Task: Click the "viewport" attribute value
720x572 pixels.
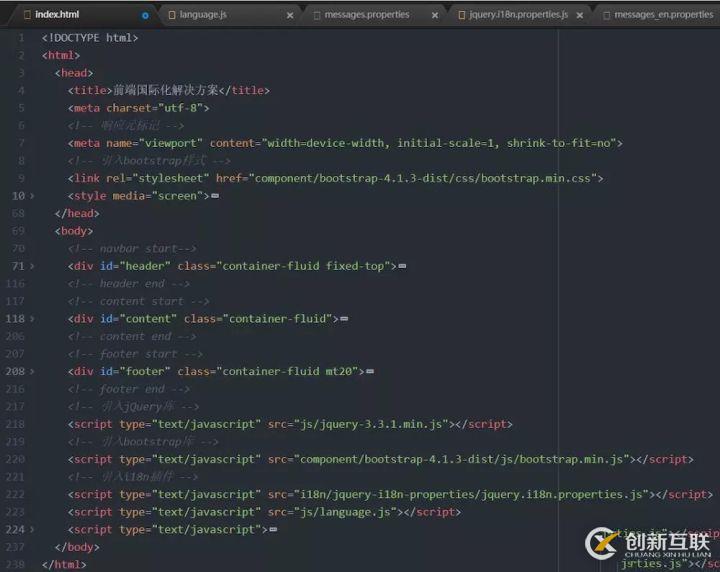Action: [x=171, y=144]
